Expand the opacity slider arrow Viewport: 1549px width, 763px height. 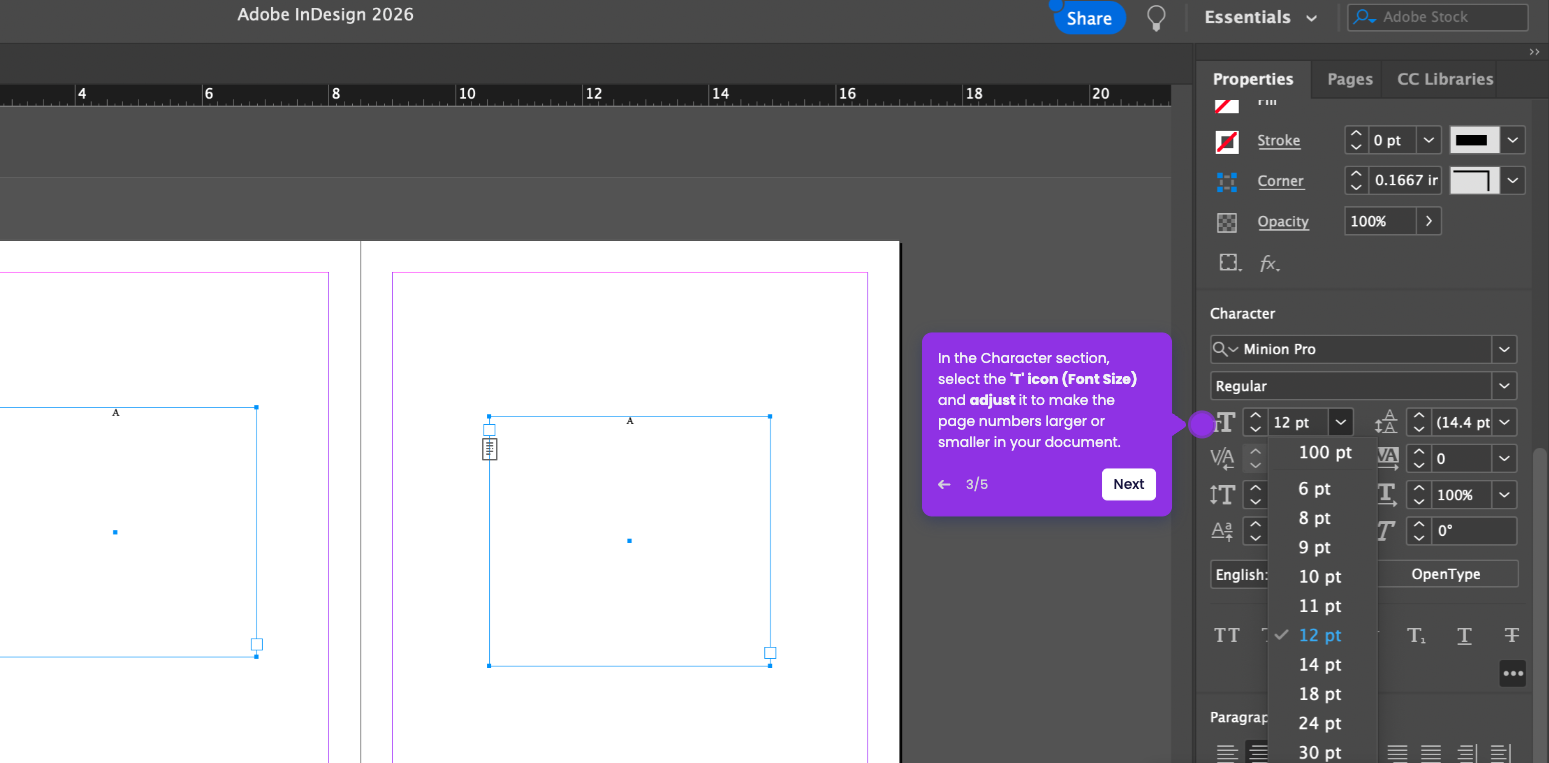[1429, 221]
